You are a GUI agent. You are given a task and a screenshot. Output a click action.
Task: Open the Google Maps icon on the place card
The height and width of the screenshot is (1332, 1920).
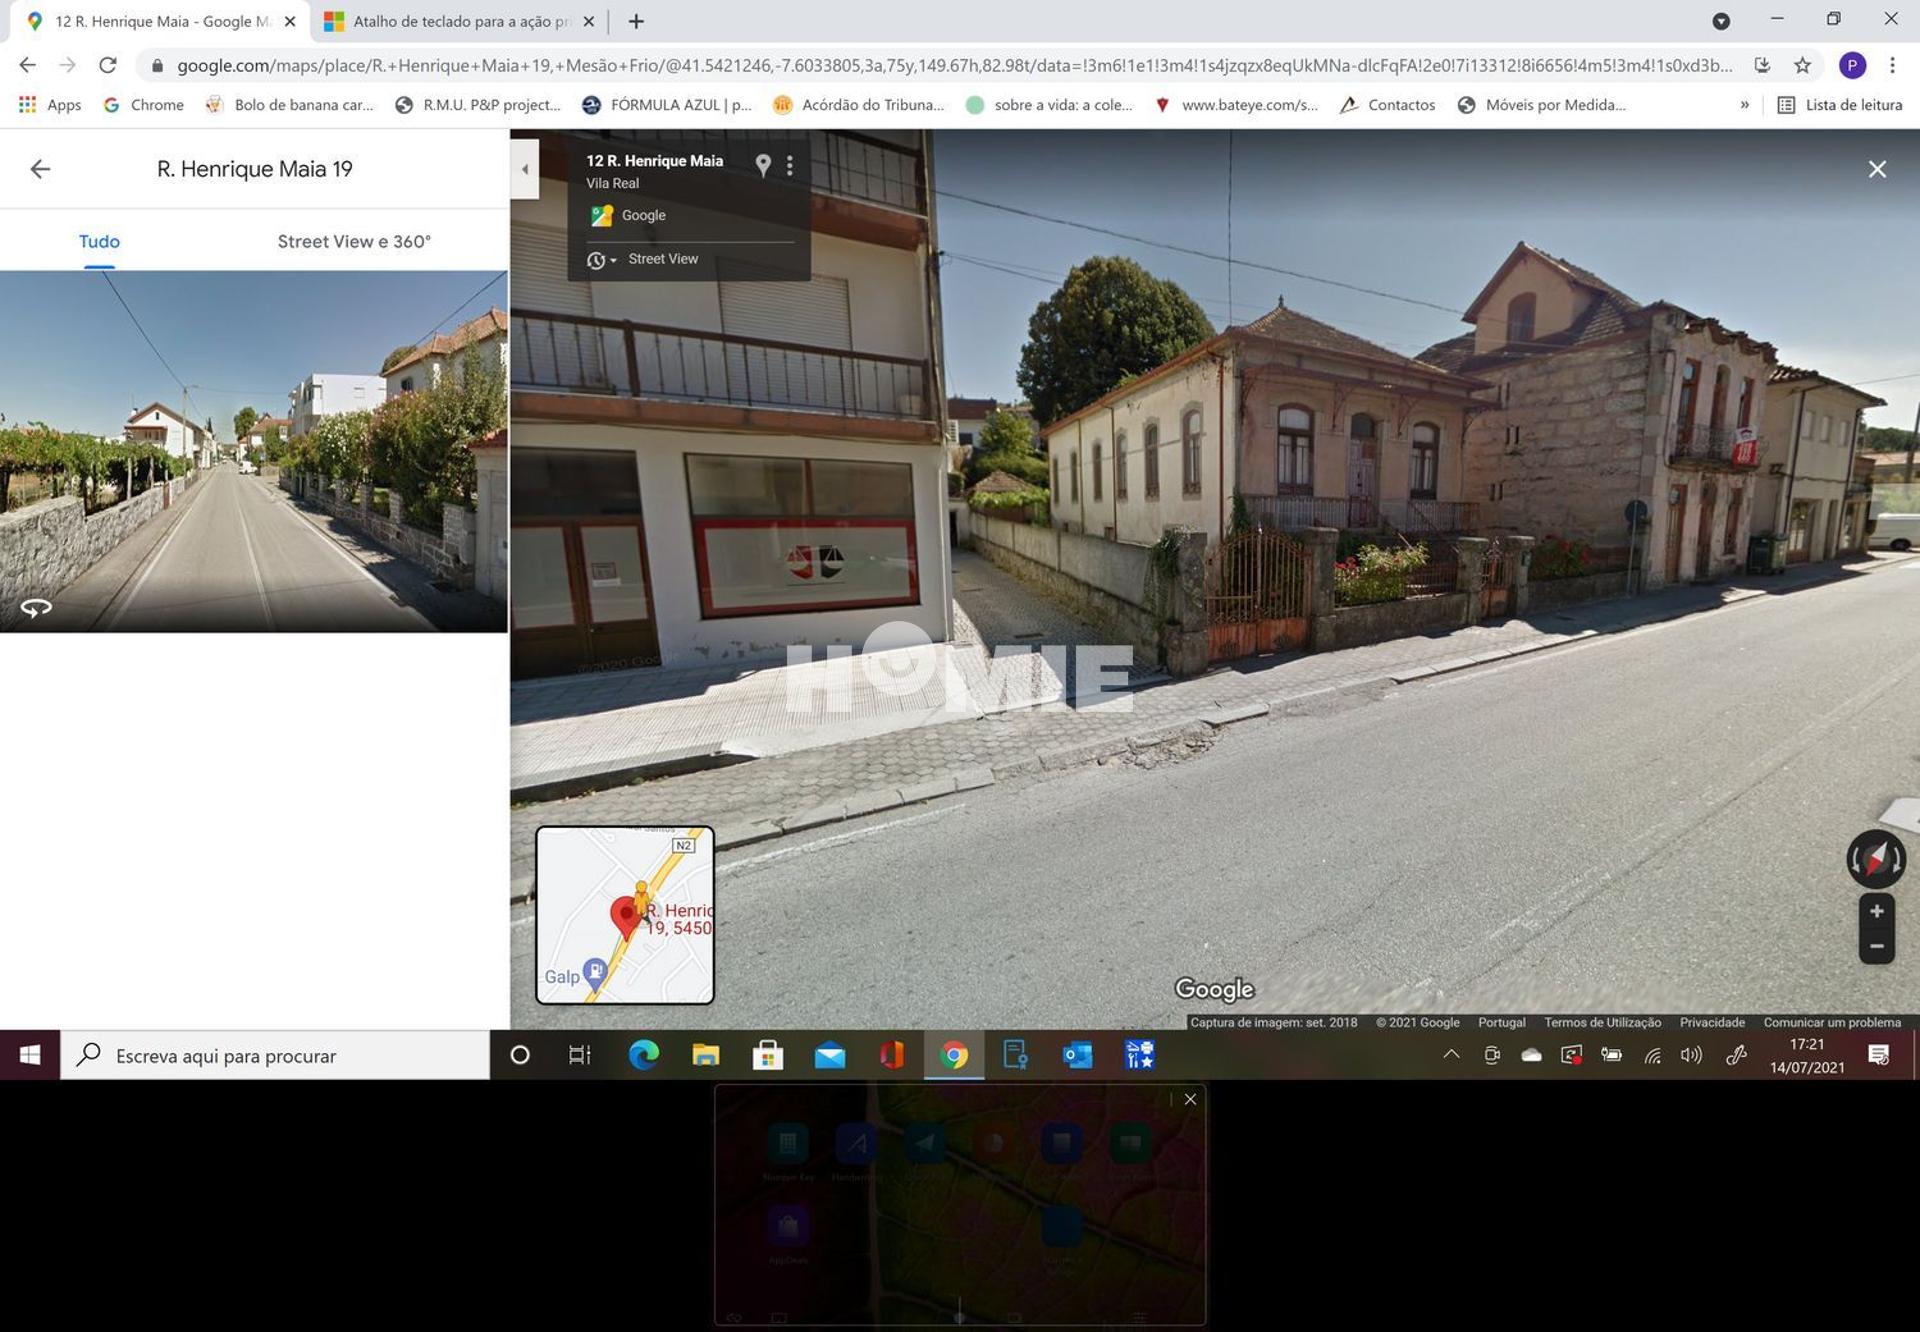604,214
